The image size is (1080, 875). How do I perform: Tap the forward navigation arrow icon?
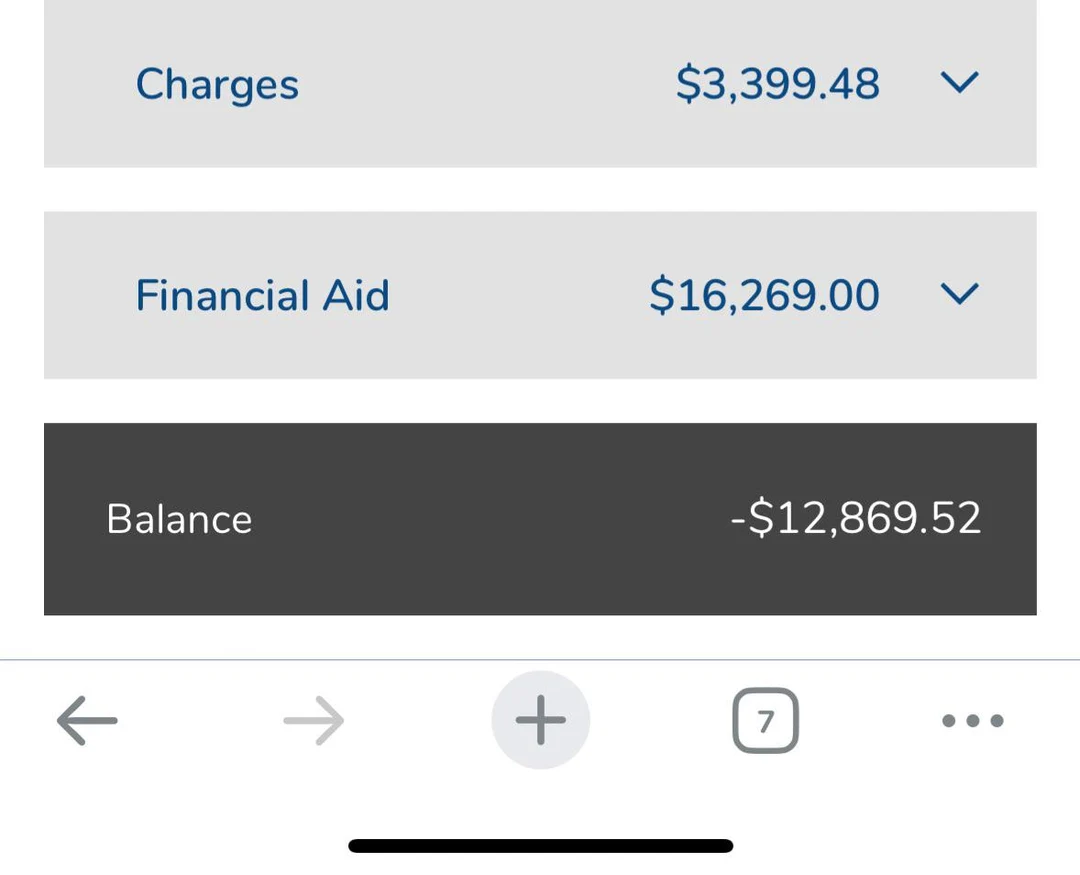point(313,720)
